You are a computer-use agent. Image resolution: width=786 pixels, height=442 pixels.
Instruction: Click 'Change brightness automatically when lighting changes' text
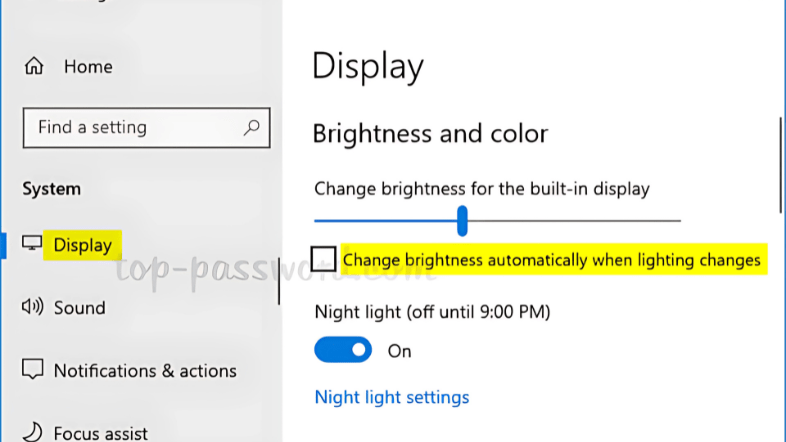(552, 260)
